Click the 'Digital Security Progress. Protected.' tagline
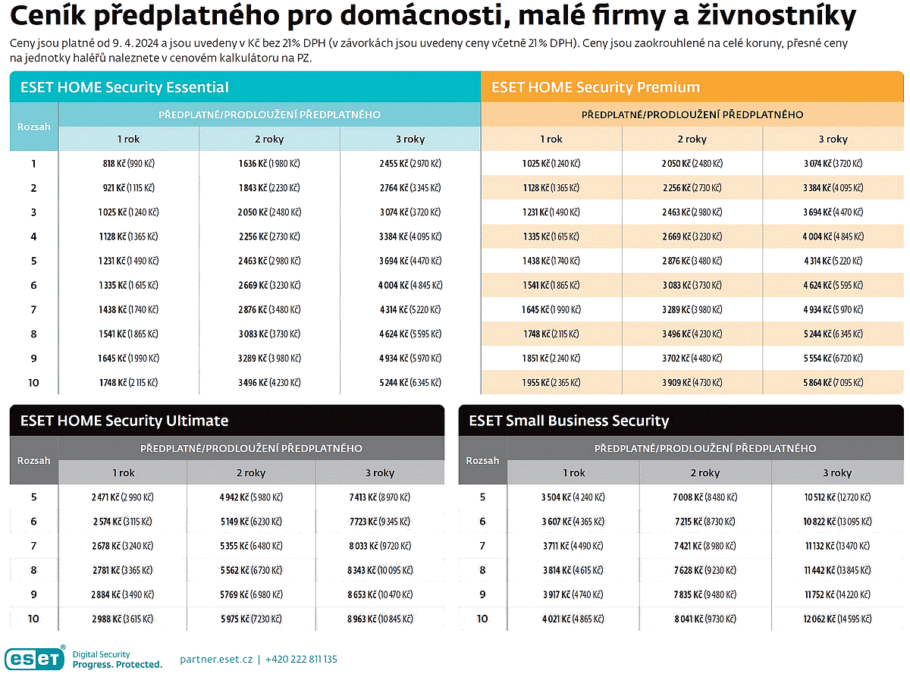910x674 pixels. pos(117,659)
